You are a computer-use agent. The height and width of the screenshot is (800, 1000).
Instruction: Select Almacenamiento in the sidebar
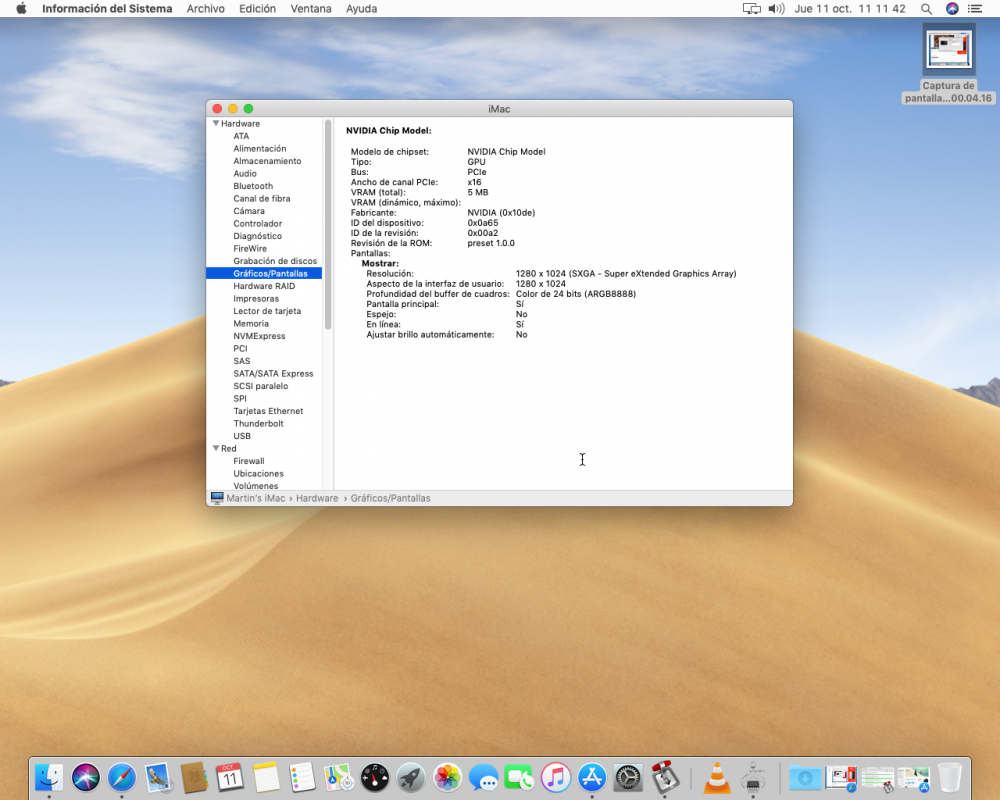(x=267, y=161)
